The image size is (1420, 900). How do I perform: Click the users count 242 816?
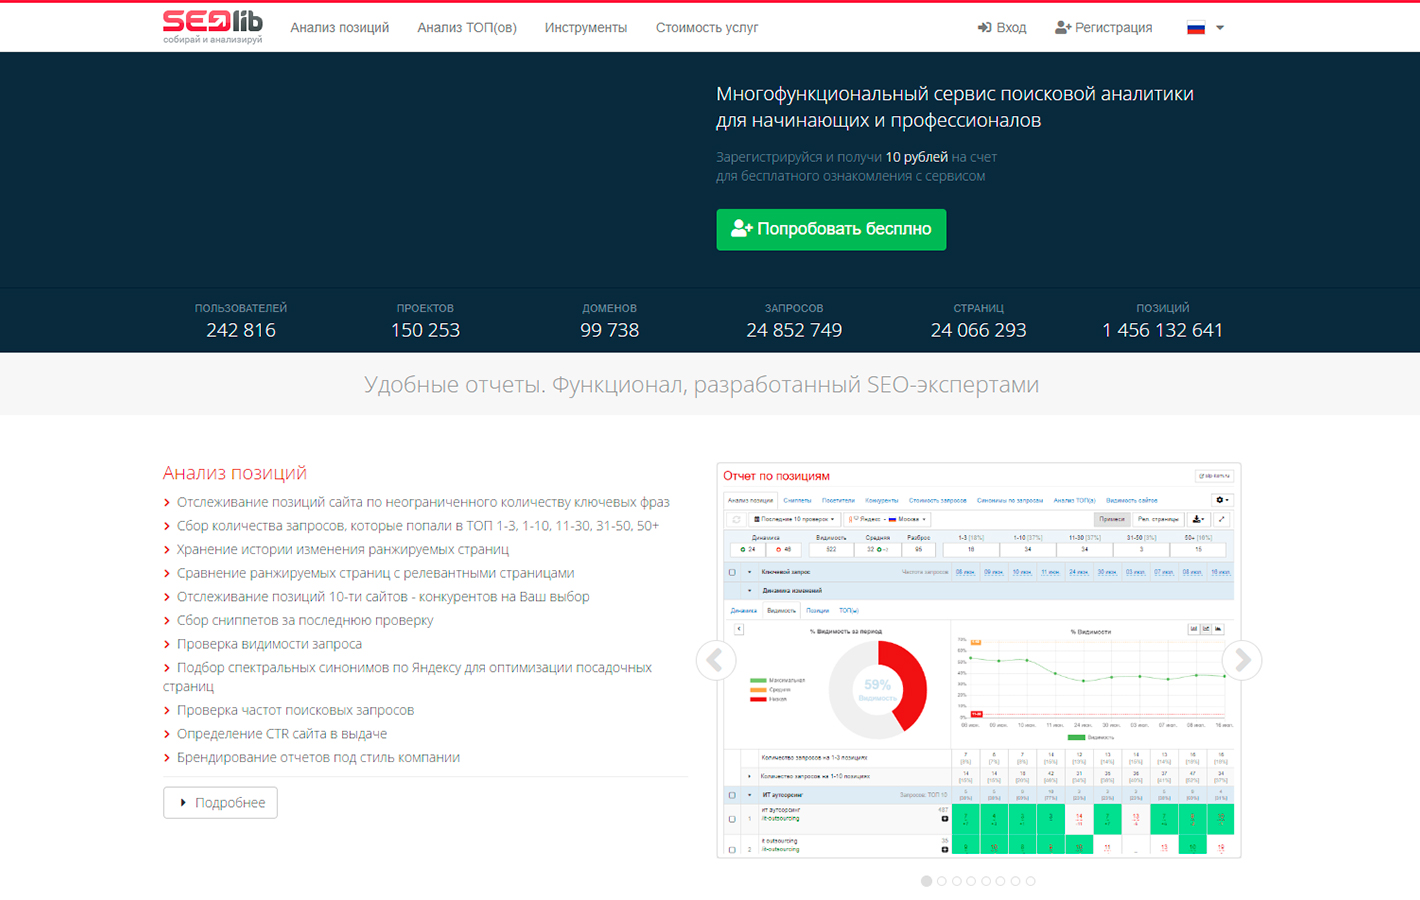[x=241, y=330]
